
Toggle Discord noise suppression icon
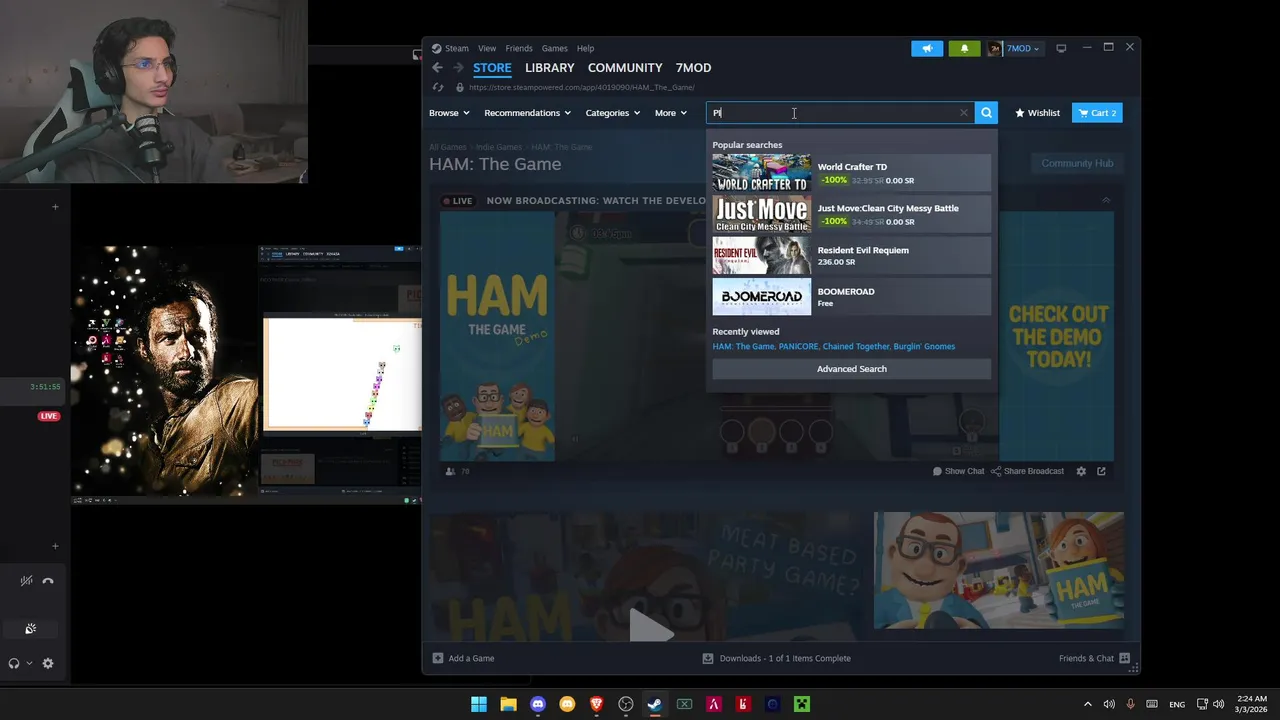pos(27,581)
